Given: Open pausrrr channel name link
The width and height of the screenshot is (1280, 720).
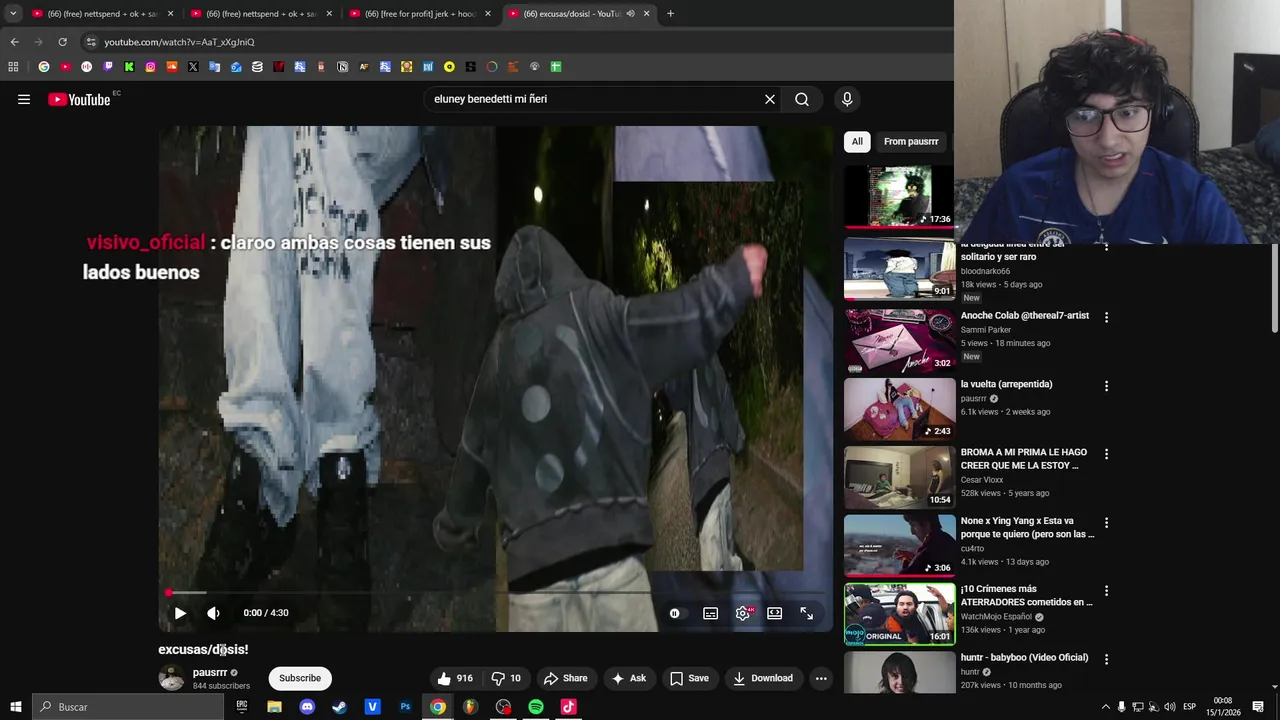Looking at the screenshot, I should click(x=210, y=672).
